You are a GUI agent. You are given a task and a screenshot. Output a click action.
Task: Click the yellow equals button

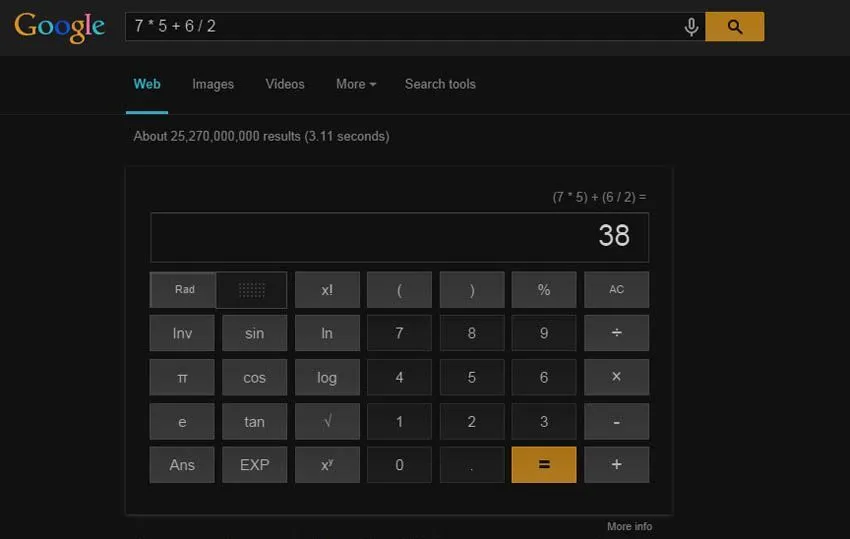click(x=544, y=465)
